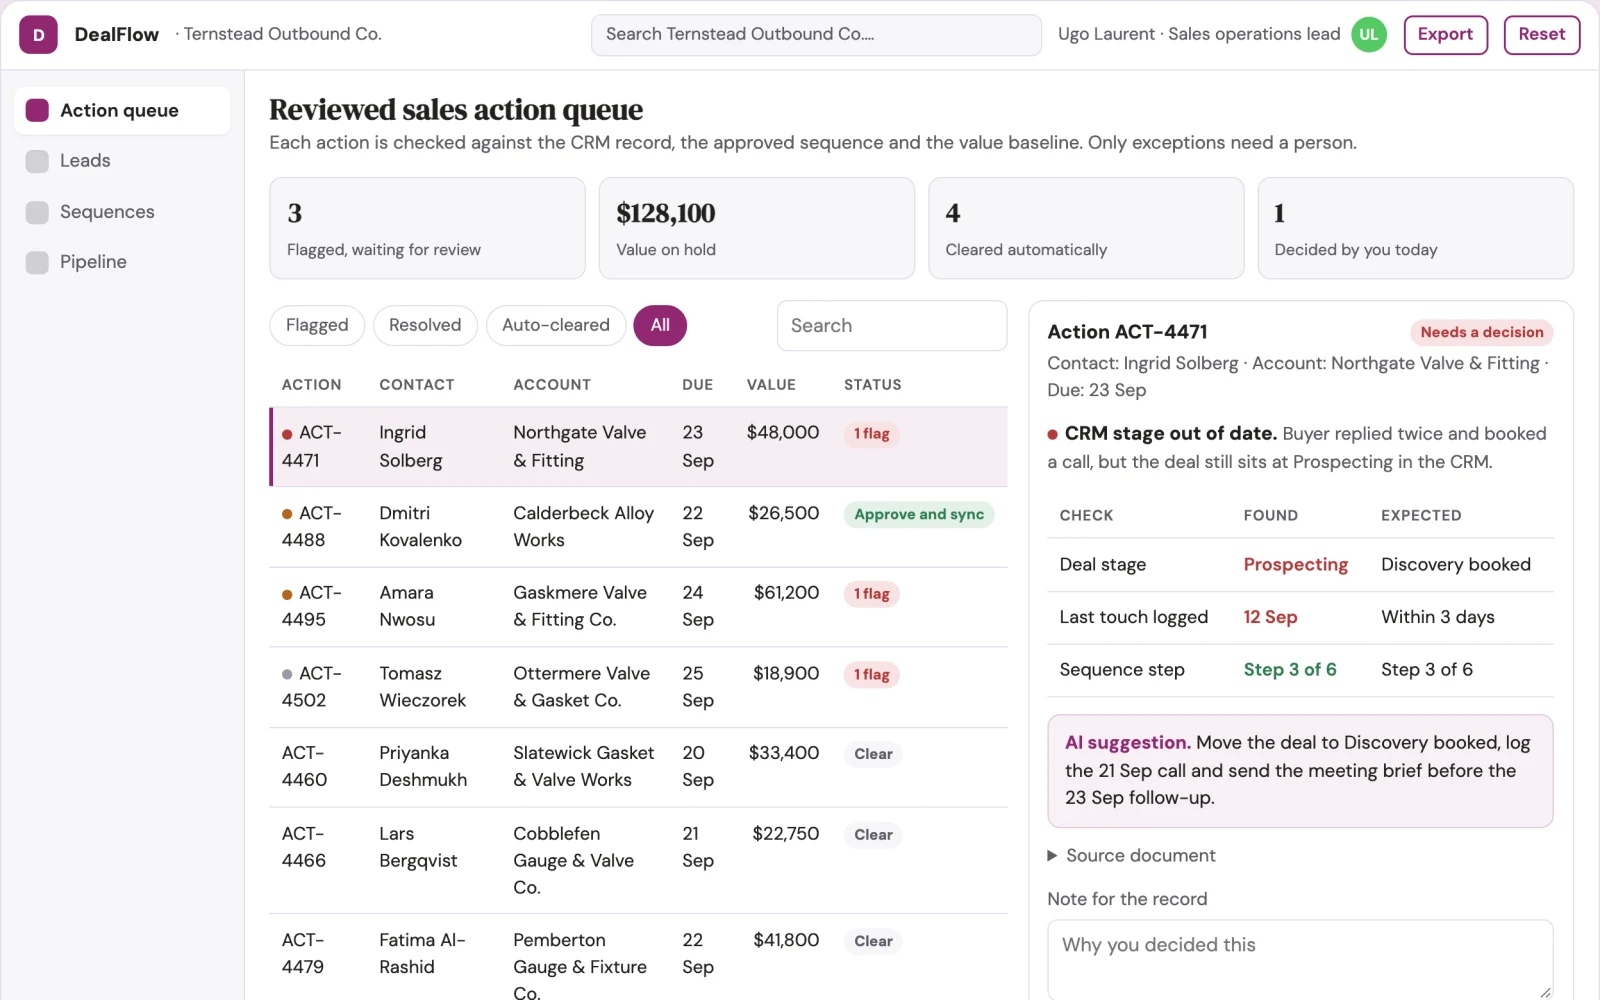This screenshot has width=1600, height=1000.
Task: Click the Value on hold card
Action: pyautogui.click(x=757, y=228)
